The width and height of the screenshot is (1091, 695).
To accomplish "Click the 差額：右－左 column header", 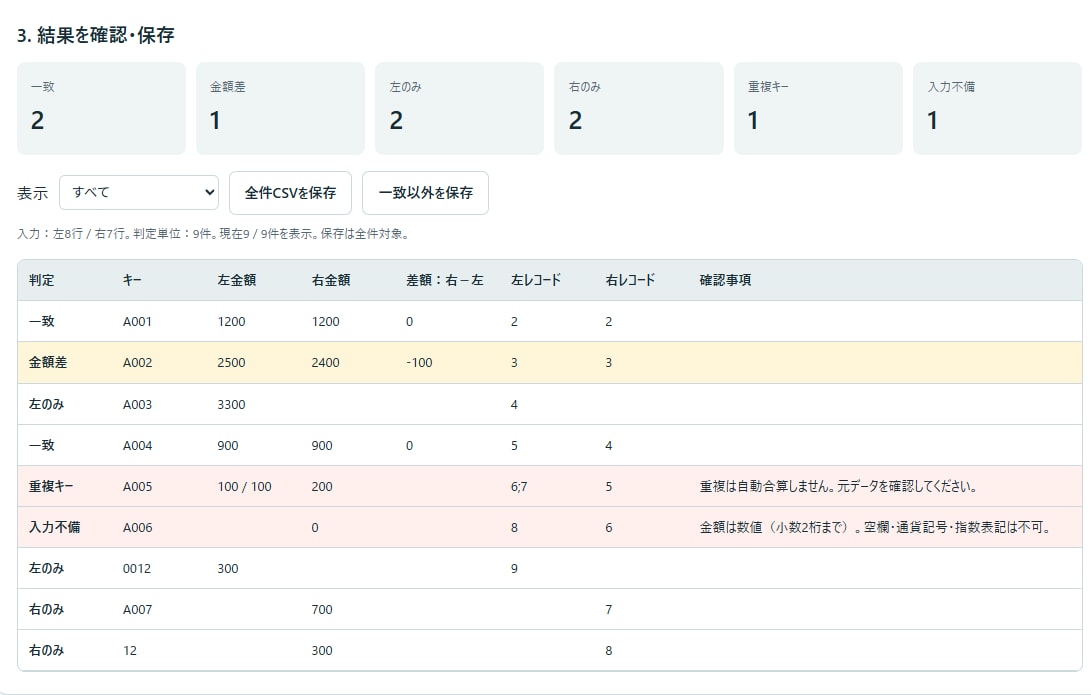I will (x=445, y=280).
